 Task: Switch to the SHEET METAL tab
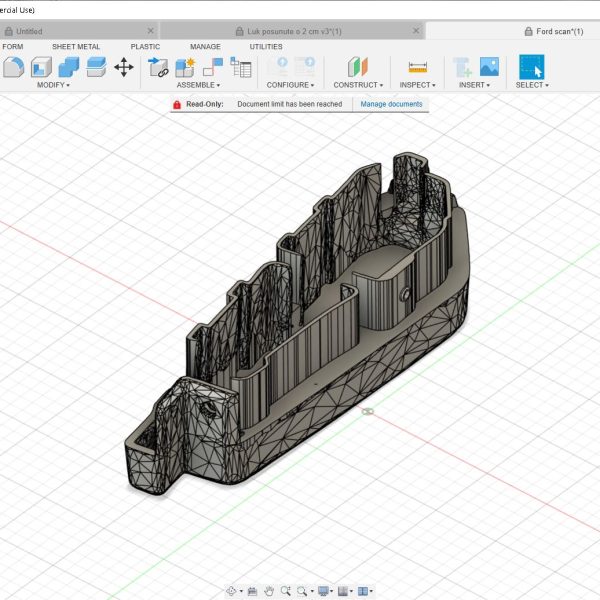(x=76, y=46)
